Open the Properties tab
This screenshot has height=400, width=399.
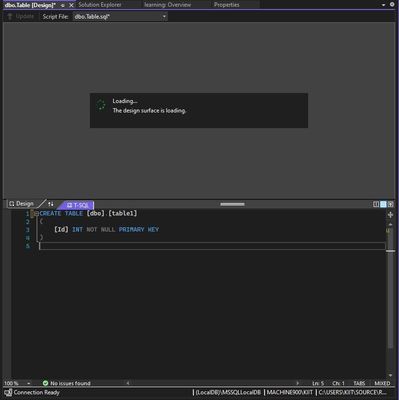click(227, 5)
